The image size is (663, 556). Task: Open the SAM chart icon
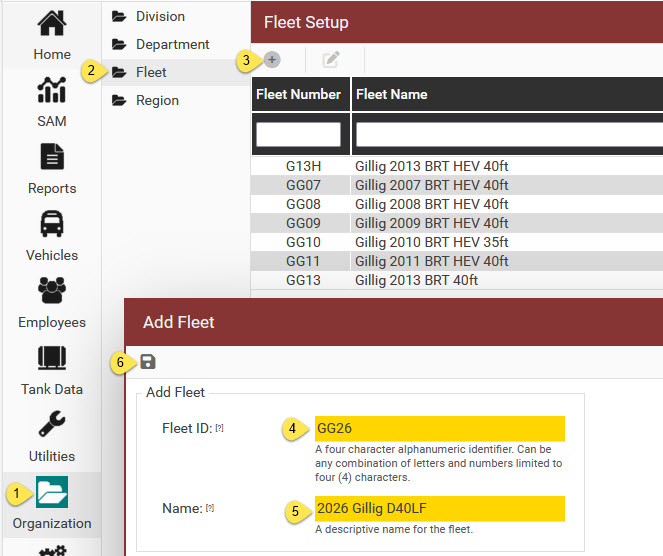(52, 90)
